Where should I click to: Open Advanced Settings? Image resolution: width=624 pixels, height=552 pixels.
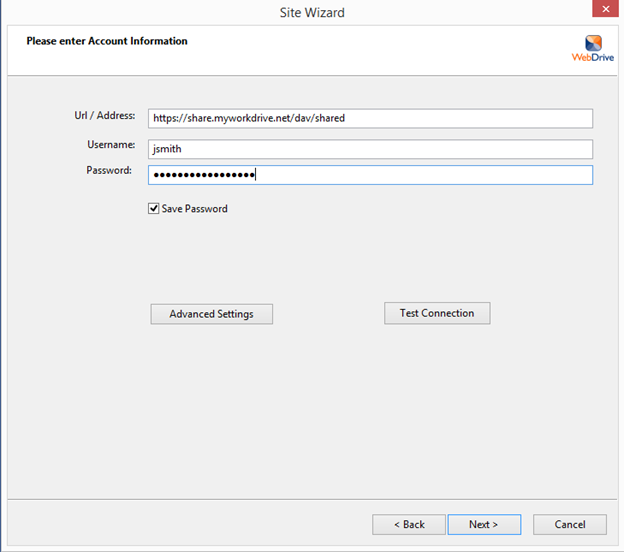211,314
